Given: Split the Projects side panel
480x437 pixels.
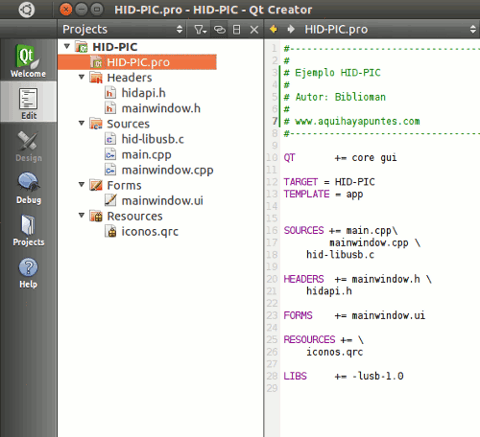Looking at the screenshot, I should (x=237, y=30).
